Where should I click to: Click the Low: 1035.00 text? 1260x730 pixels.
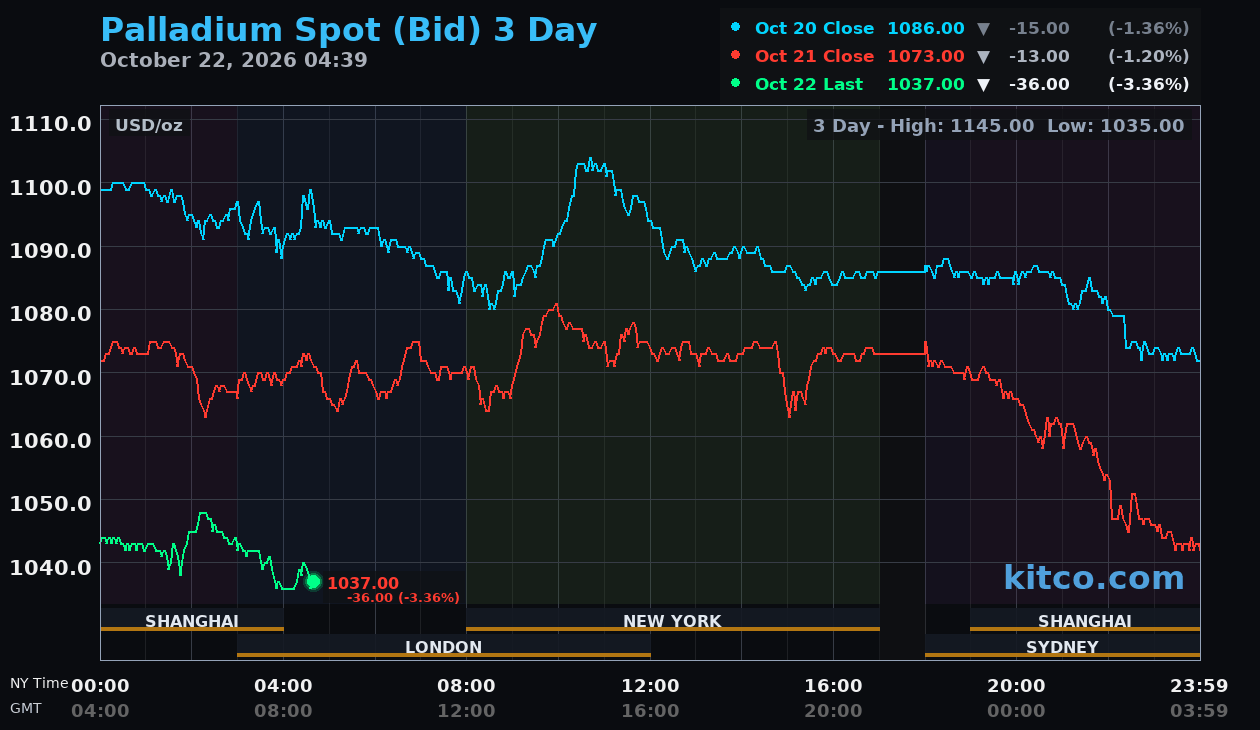(x=1115, y=126)
